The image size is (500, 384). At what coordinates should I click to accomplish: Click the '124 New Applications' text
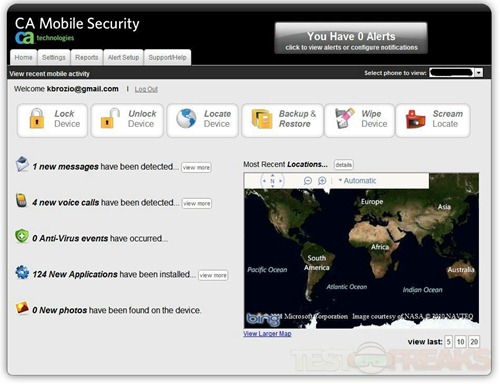(x=75, y=274)
